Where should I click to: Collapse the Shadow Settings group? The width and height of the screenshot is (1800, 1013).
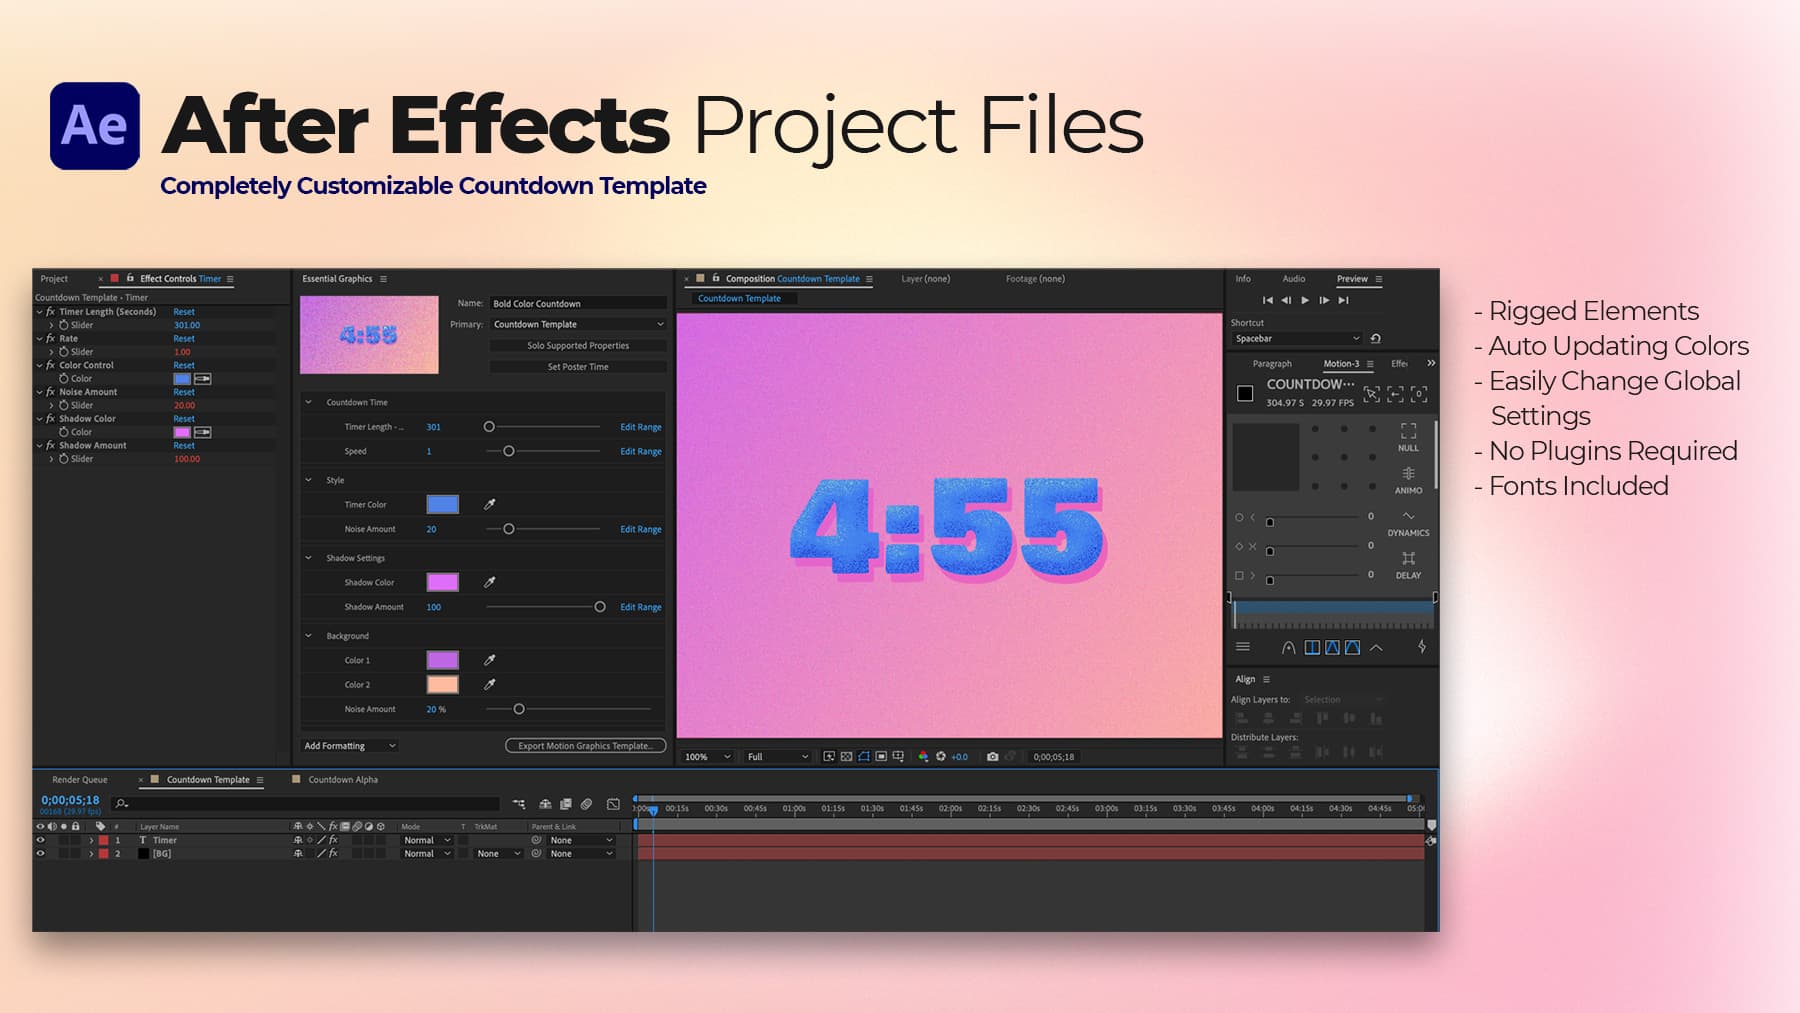308,558
